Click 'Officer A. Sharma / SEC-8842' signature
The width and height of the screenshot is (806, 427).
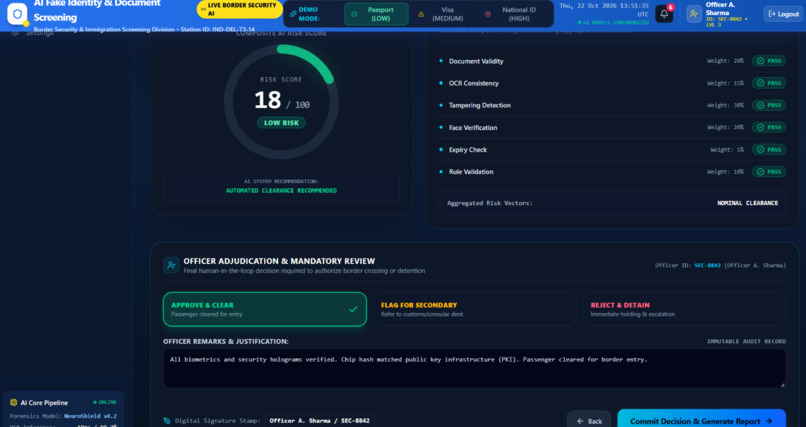point(319,421)
